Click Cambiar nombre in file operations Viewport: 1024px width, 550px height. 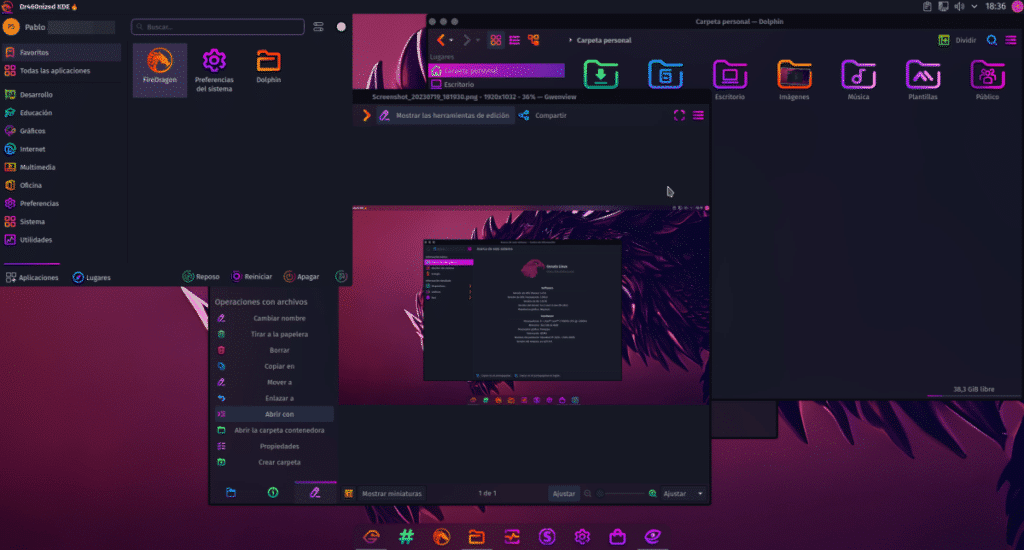point(274,318)
